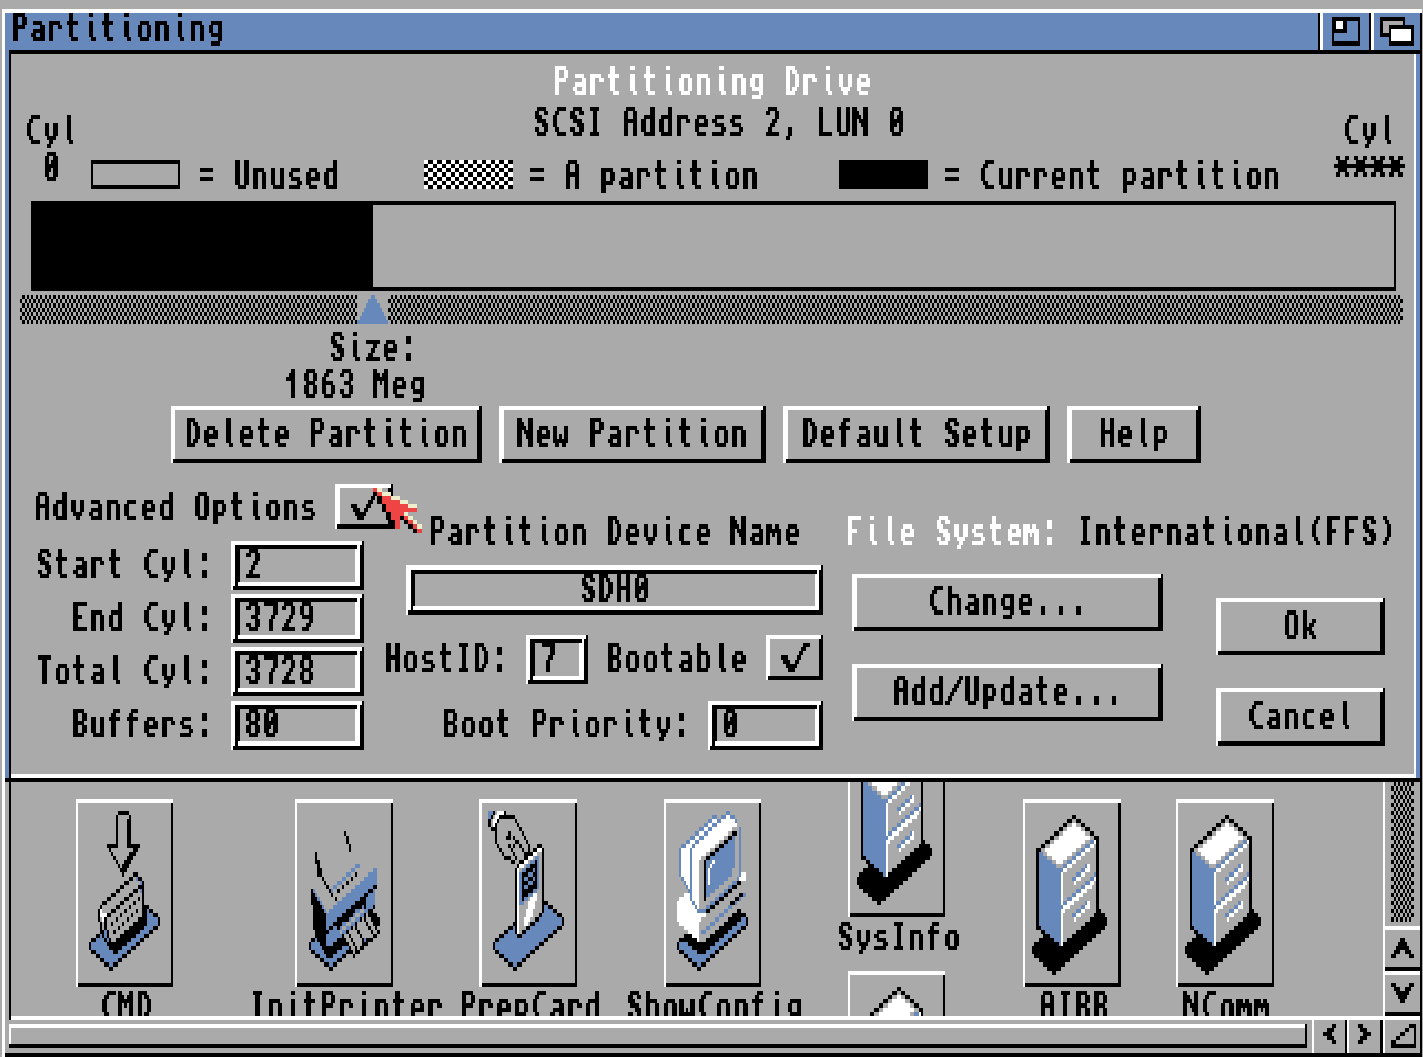This screenshot has width=1423, height=1057.
Task: Click the PrepCard icon
Action: pos(527,892)
